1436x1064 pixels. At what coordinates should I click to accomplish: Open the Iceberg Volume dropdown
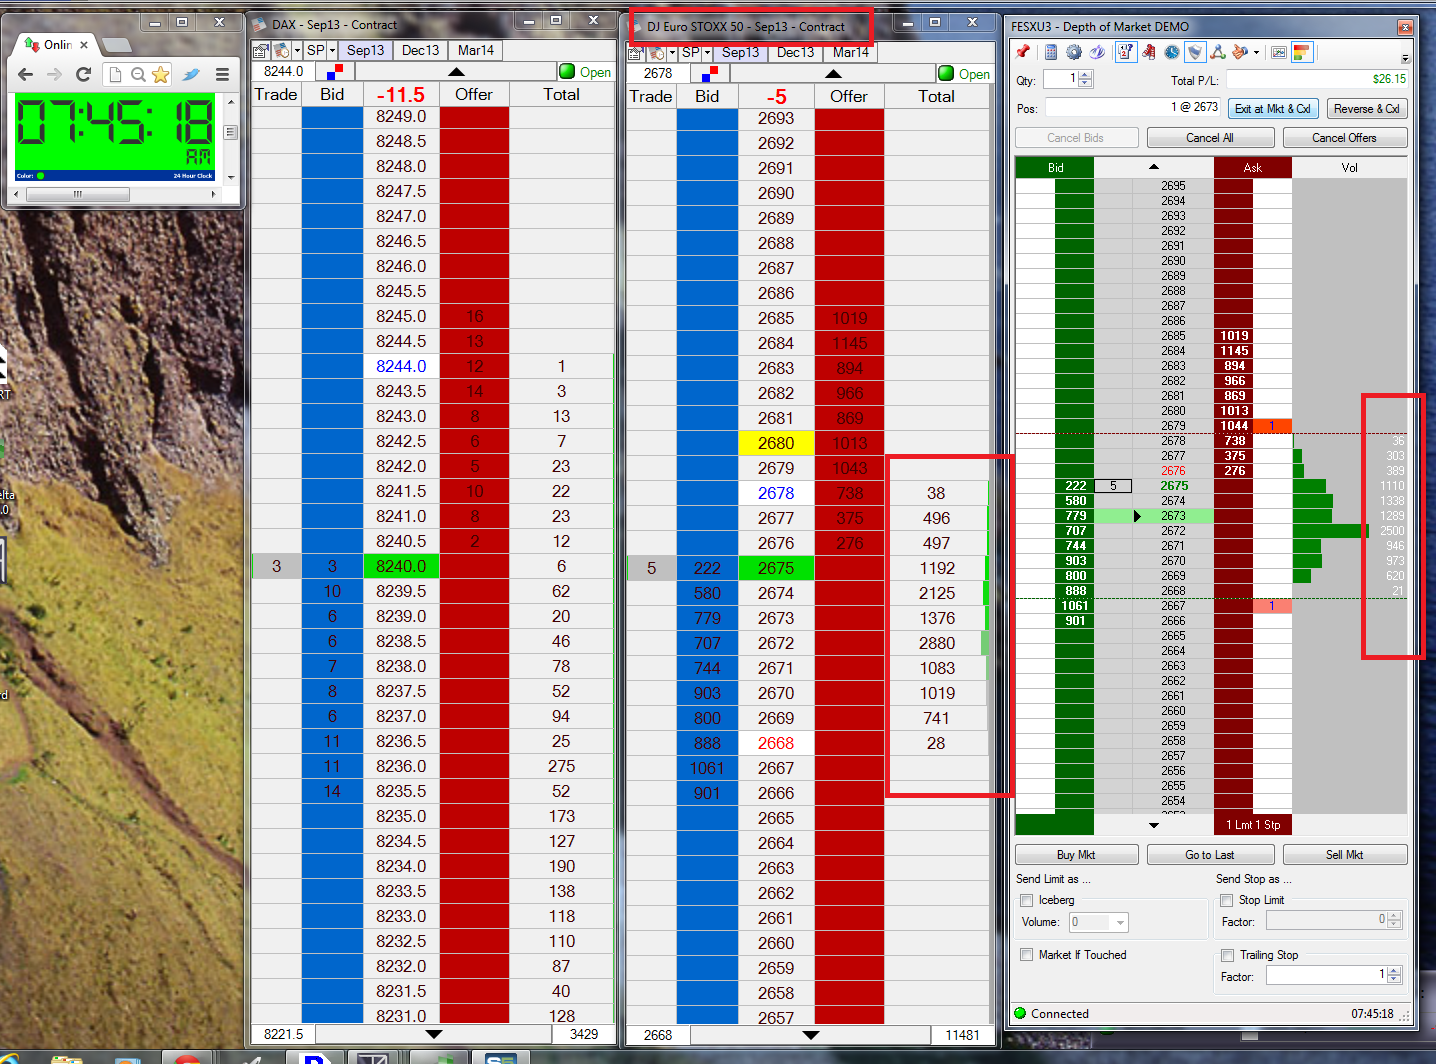click(1120, 922)
